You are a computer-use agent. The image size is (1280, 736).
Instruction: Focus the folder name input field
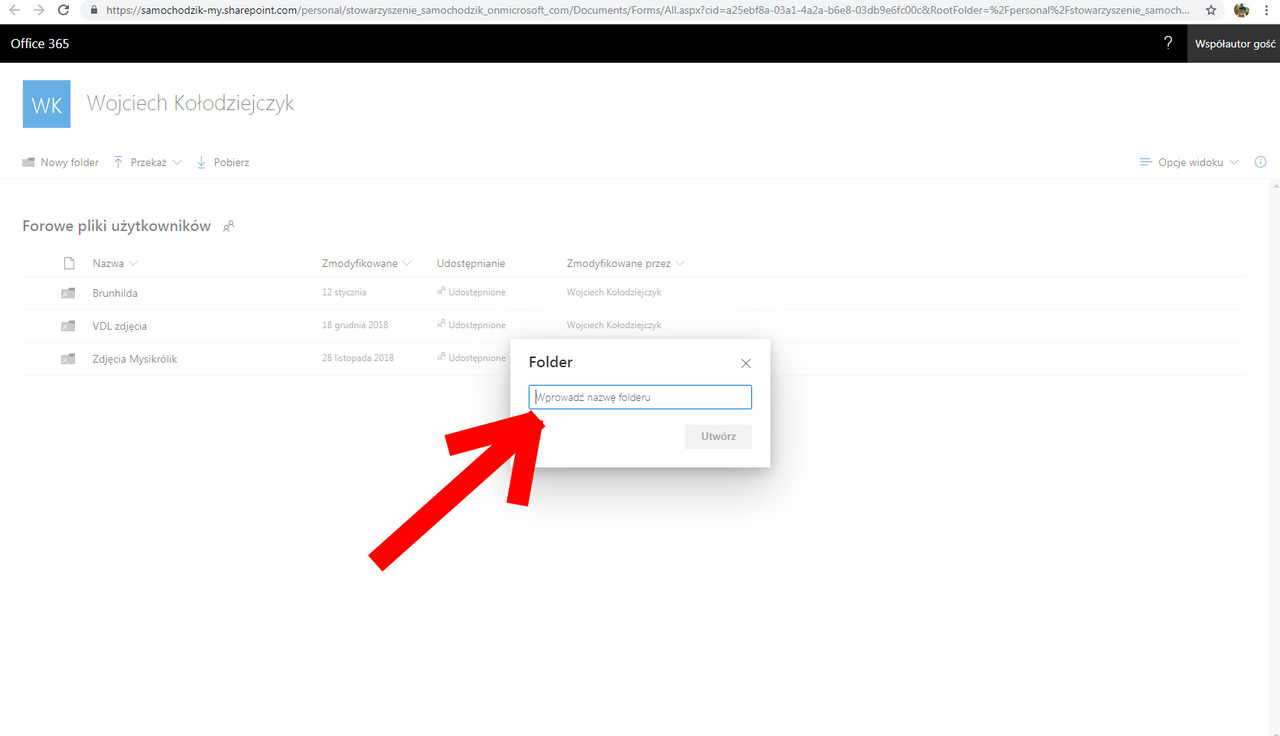coord(639,396)
